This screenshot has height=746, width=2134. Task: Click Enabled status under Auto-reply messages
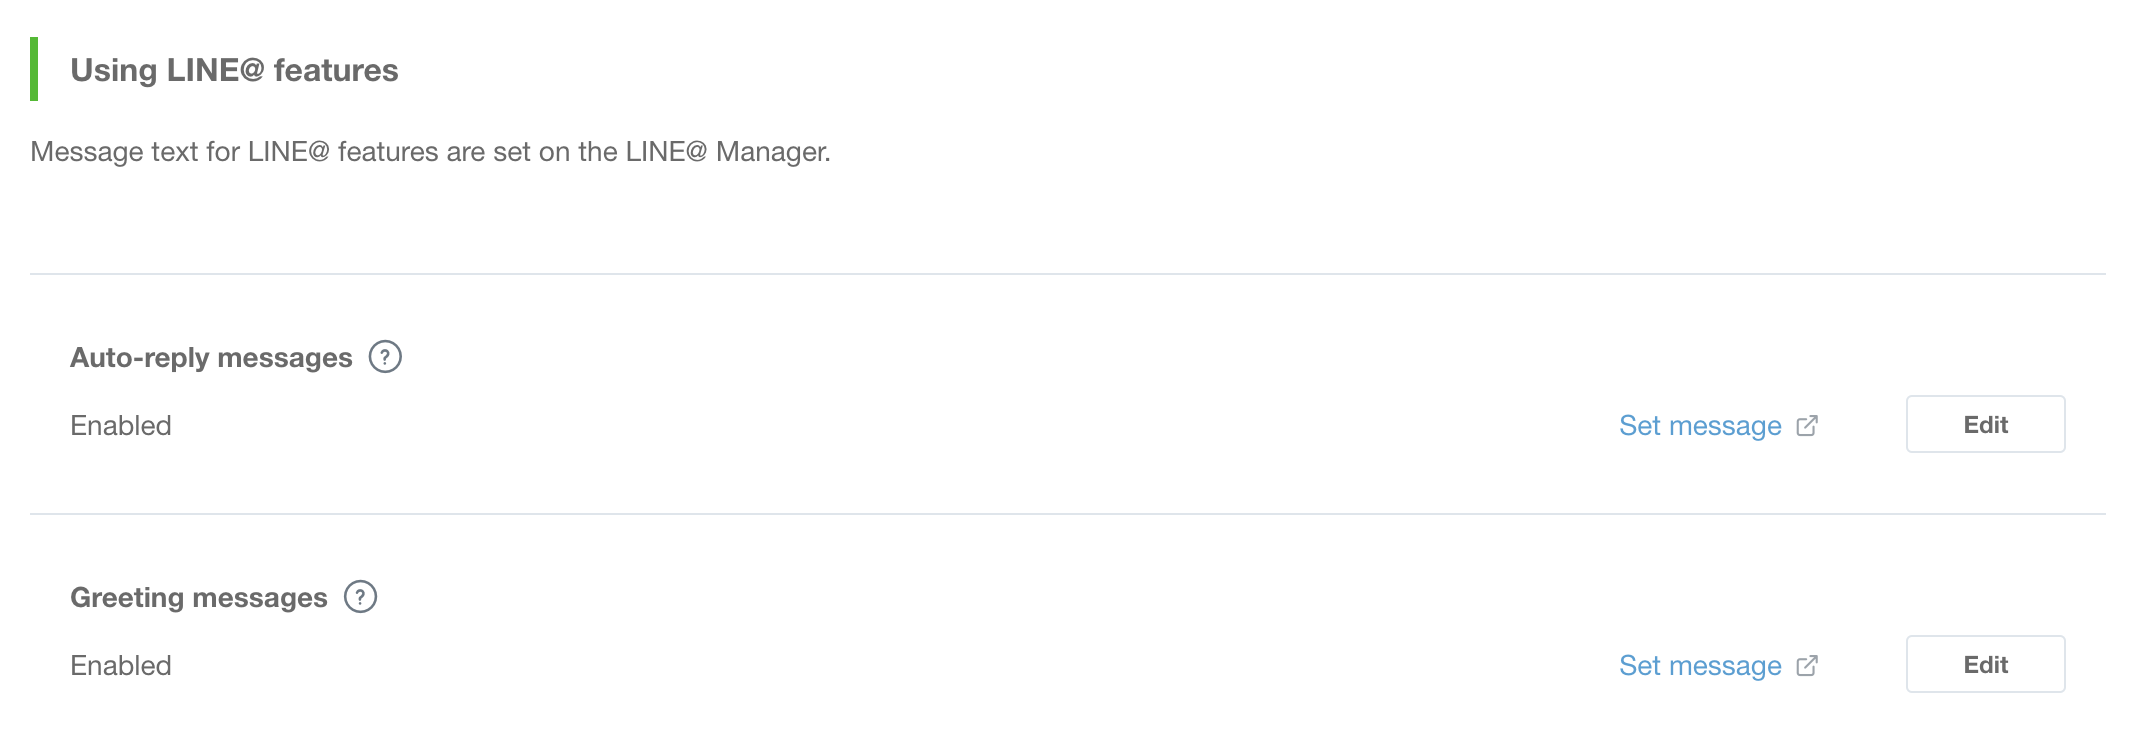pyautogui.click(x=121, y=426)
